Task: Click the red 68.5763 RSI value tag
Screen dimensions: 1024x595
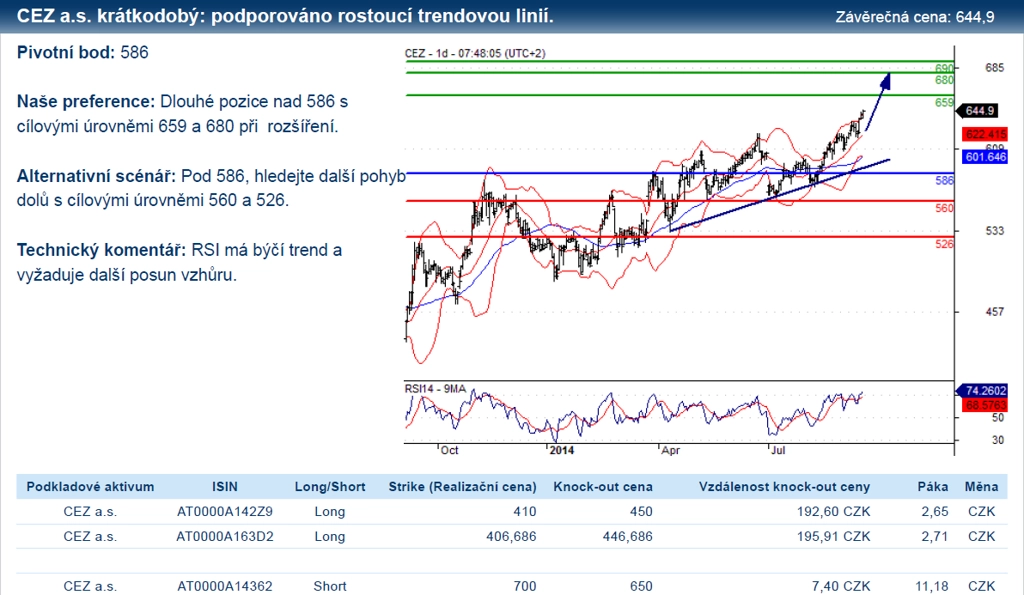Action: point(985,405)
